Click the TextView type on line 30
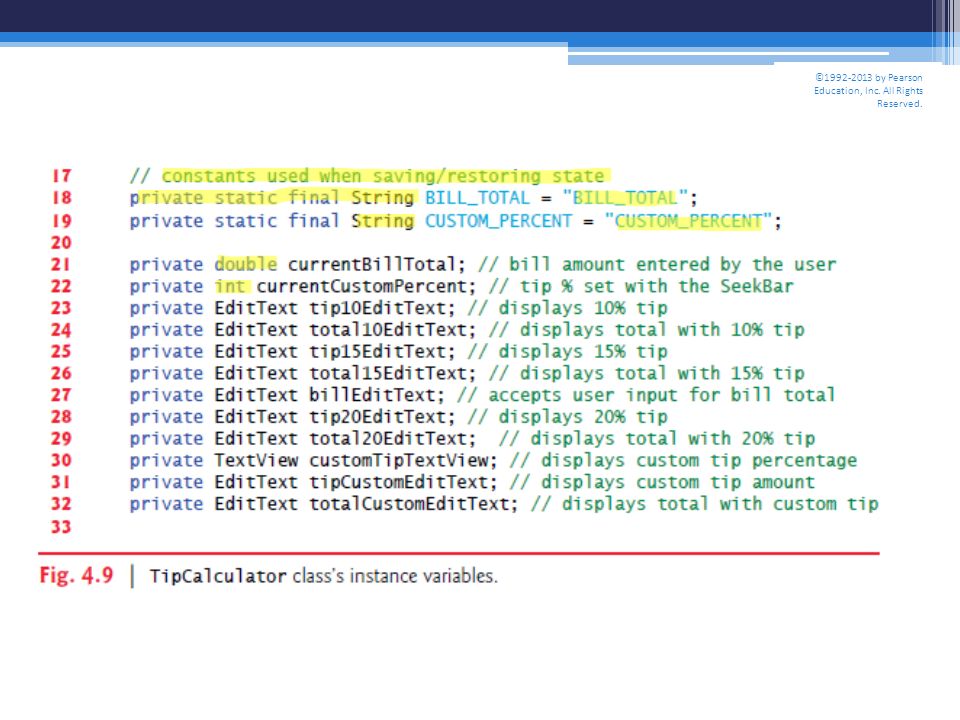The height and width of the screenshot is (720, 960). pyautogui.click(x=256, y=460)
